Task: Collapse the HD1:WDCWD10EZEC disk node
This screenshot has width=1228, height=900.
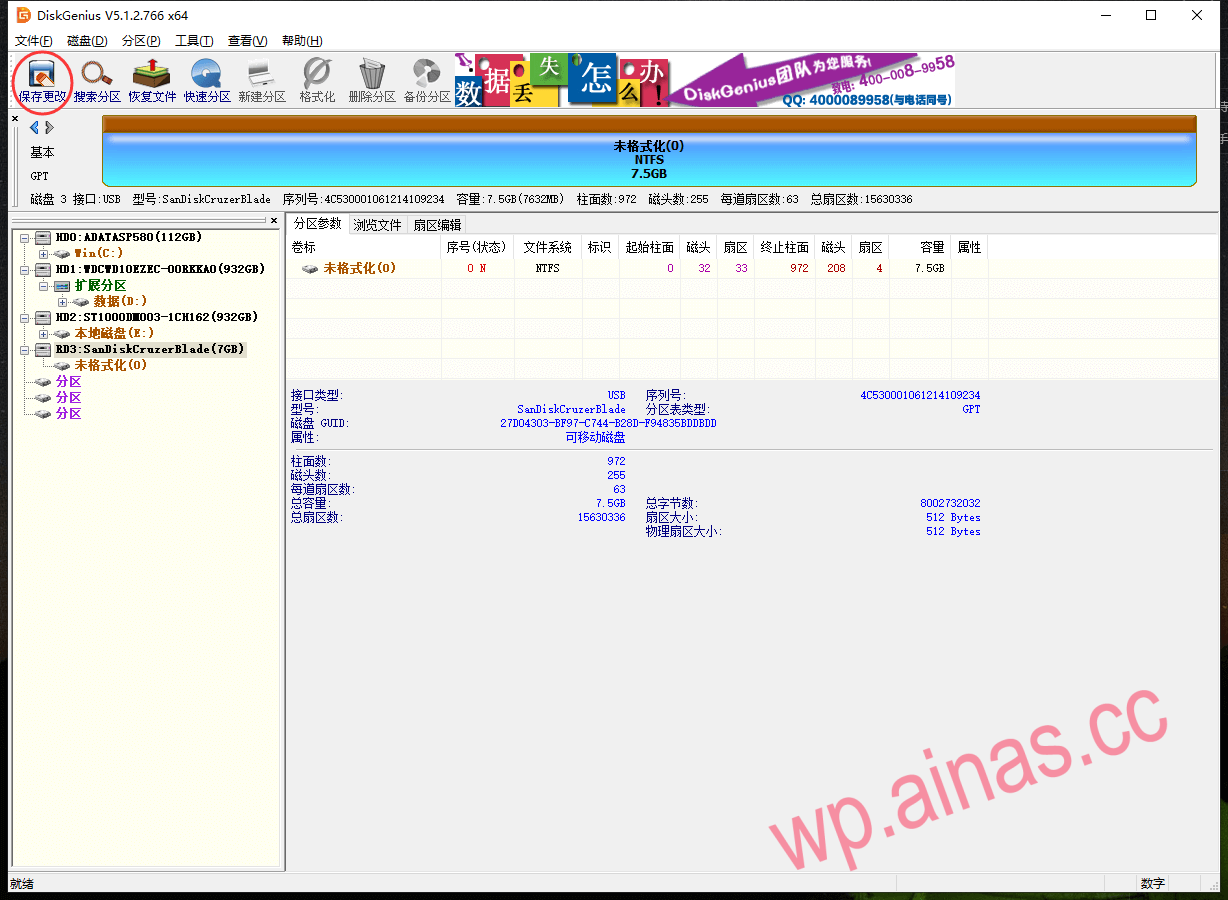Action: pos(24,270)
